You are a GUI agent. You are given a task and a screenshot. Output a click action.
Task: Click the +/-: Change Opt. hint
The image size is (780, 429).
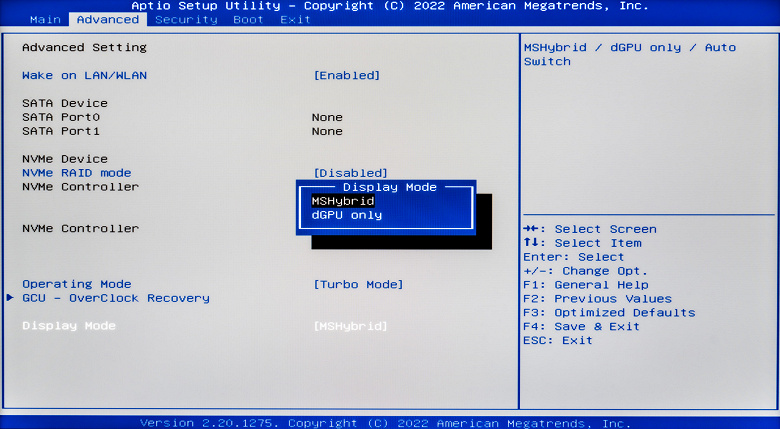coord(585,271)
